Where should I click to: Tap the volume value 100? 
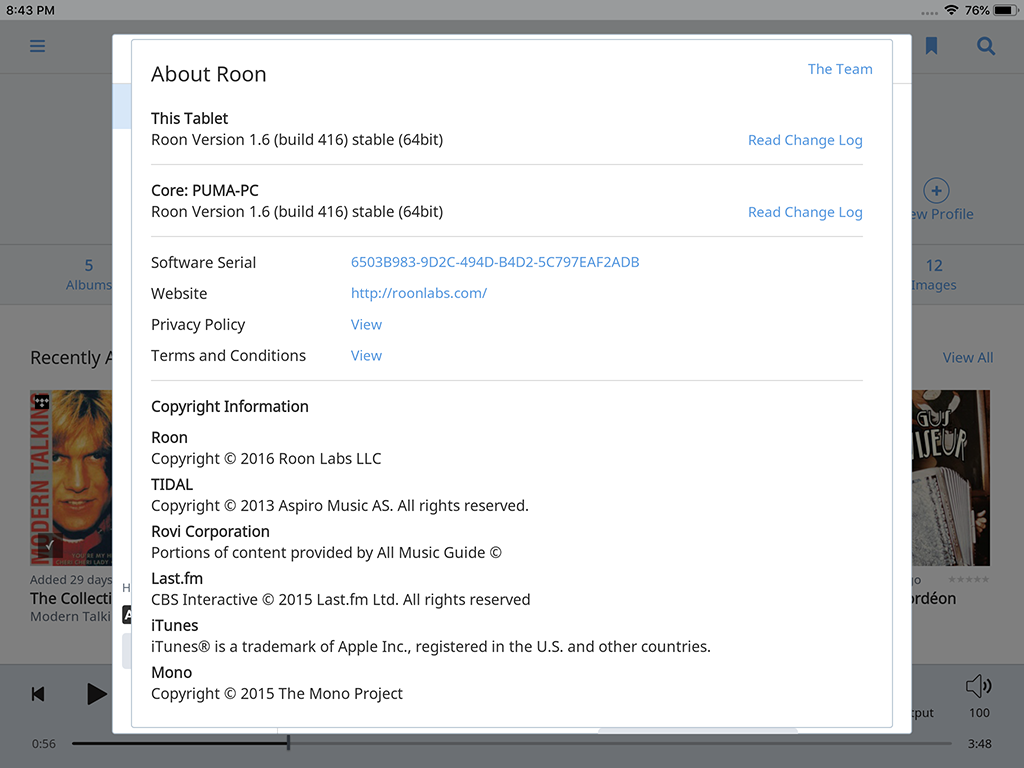click(979, 713)
